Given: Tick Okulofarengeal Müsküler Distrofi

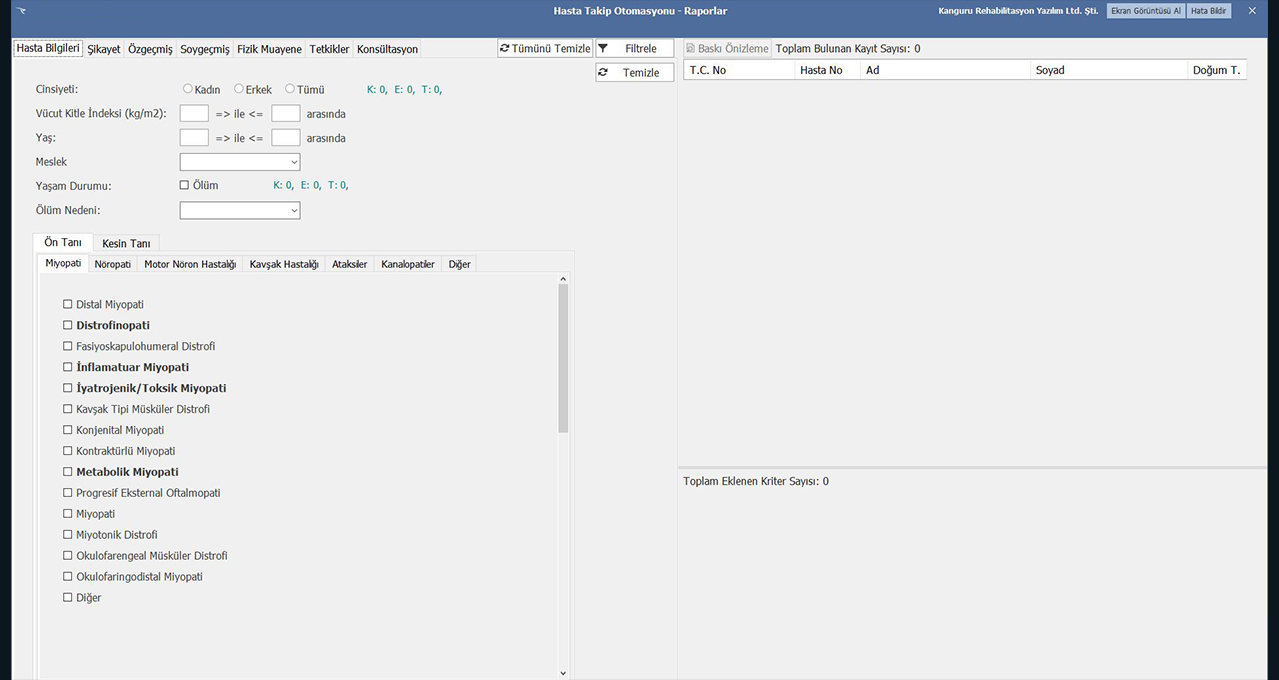Looking at the screenshot, I should [68, 556].
